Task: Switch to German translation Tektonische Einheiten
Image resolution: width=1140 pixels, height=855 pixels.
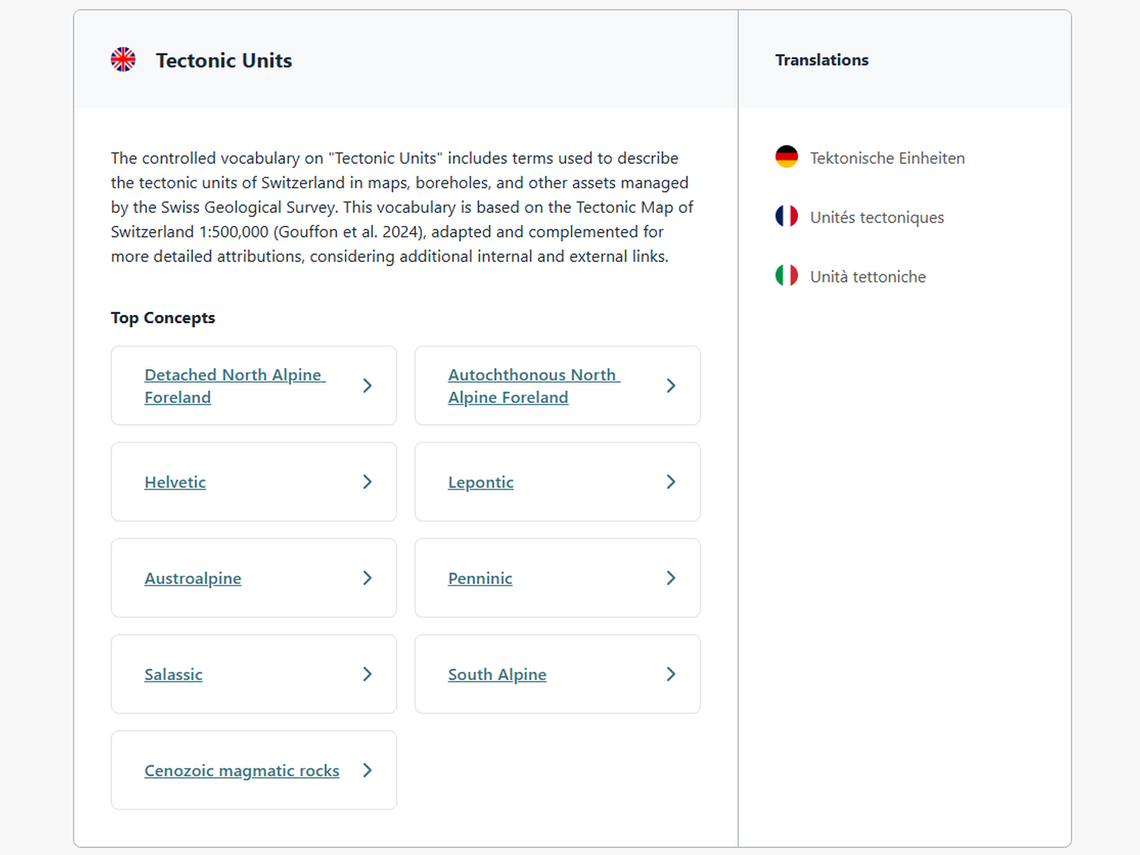Action: pyautogui.click(x=887, y=158)
